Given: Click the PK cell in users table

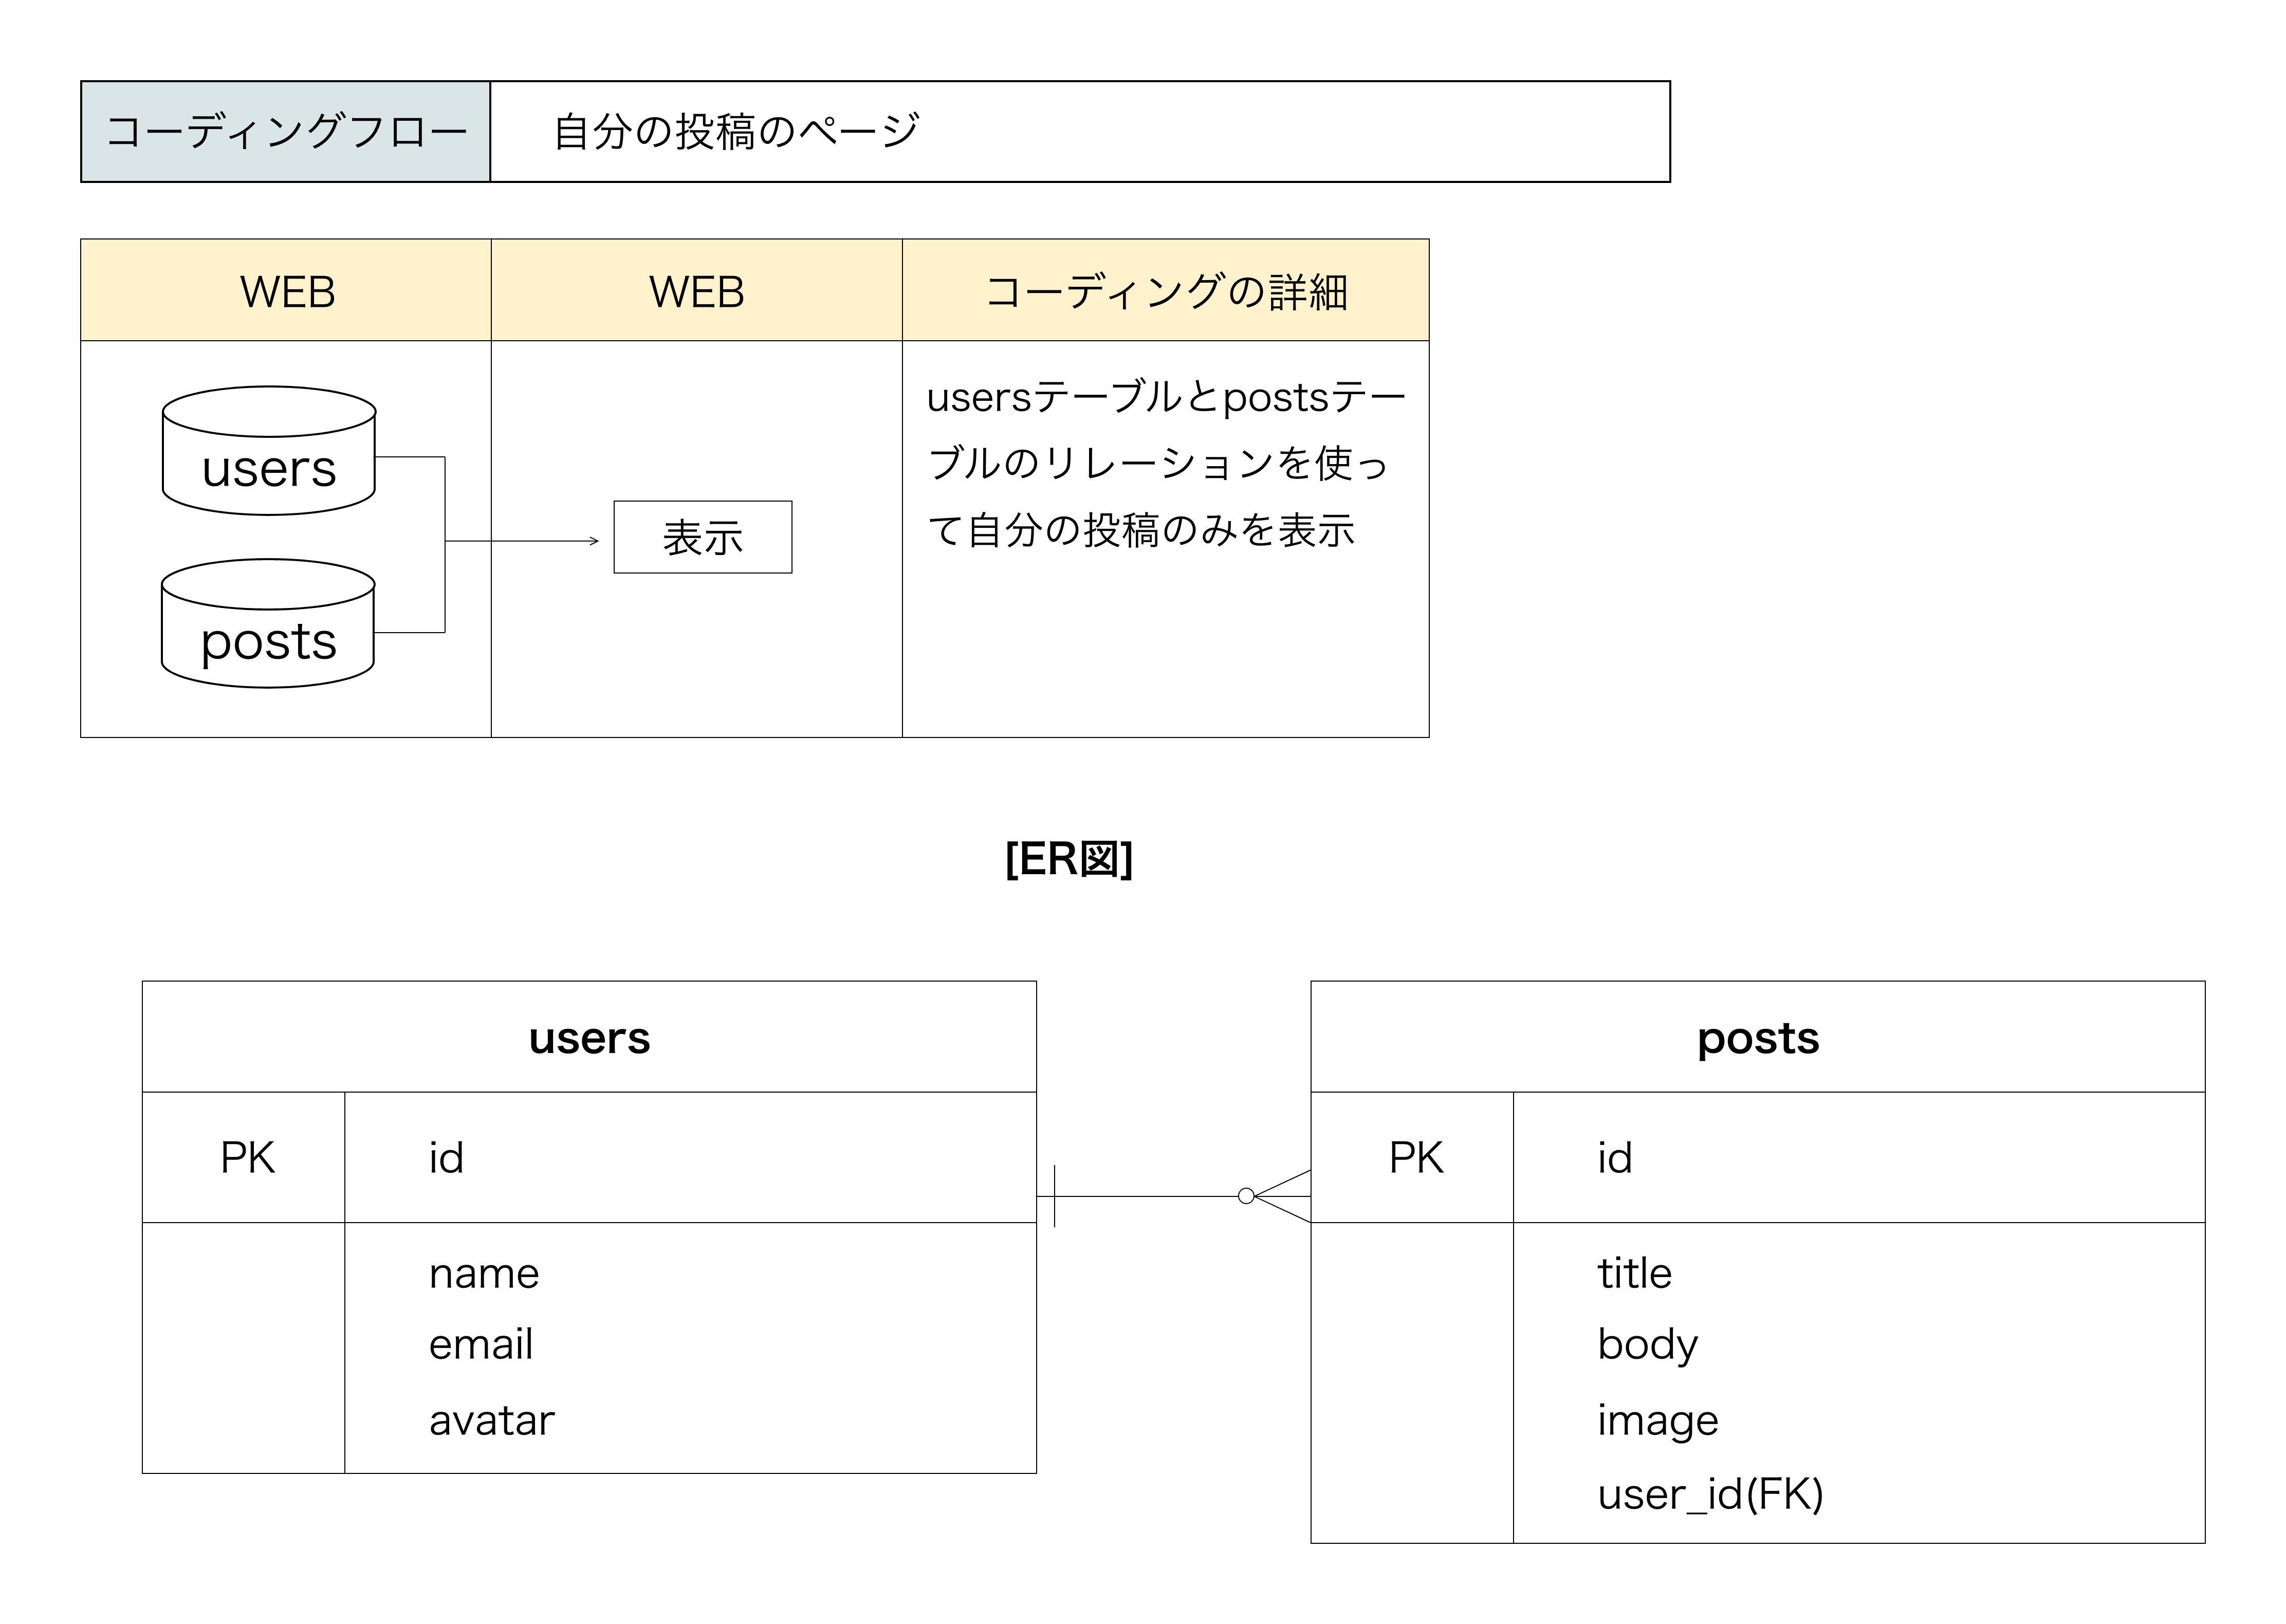Looking at the screenshot, I should tap(246, 1158).
